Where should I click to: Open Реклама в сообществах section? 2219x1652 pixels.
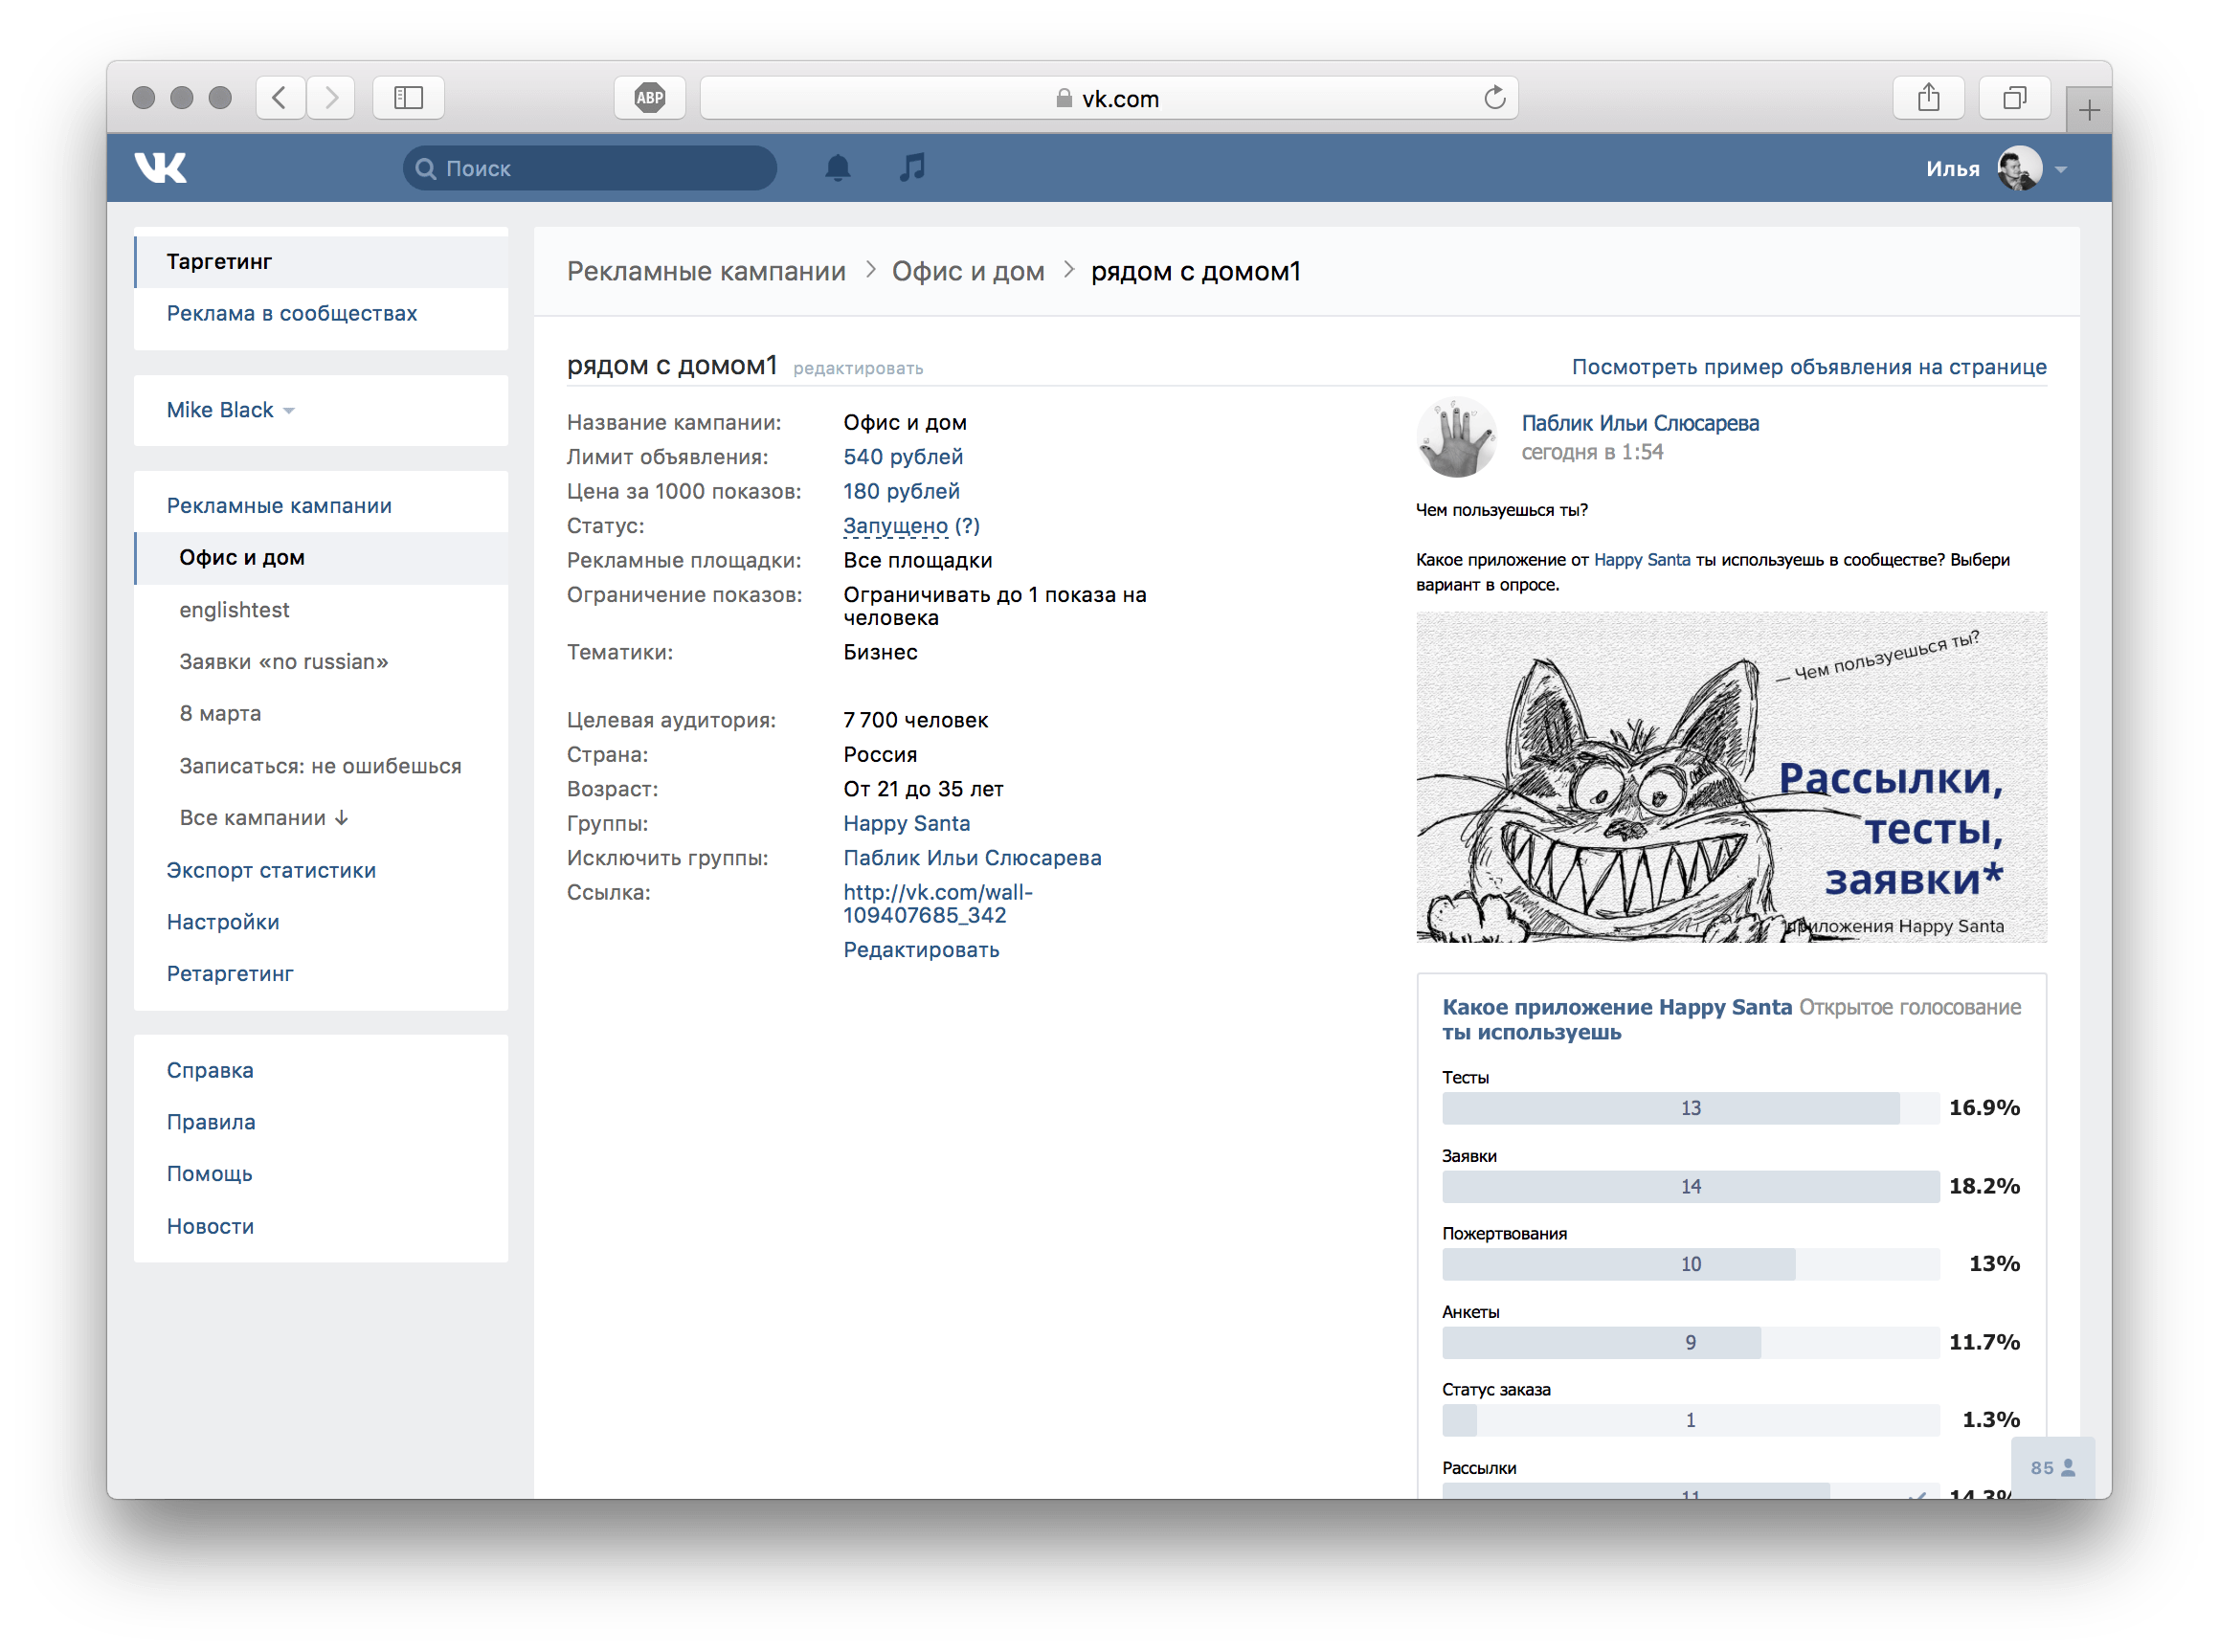[x=292, y=314]
